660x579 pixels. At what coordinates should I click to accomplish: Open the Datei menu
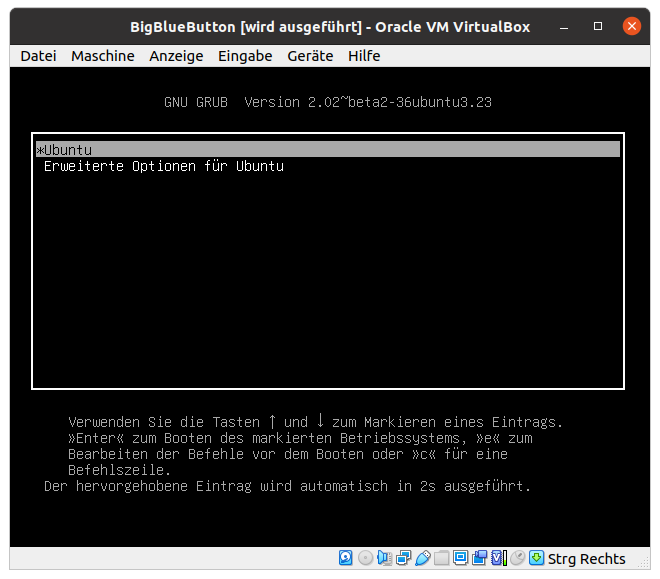[38, 56]
